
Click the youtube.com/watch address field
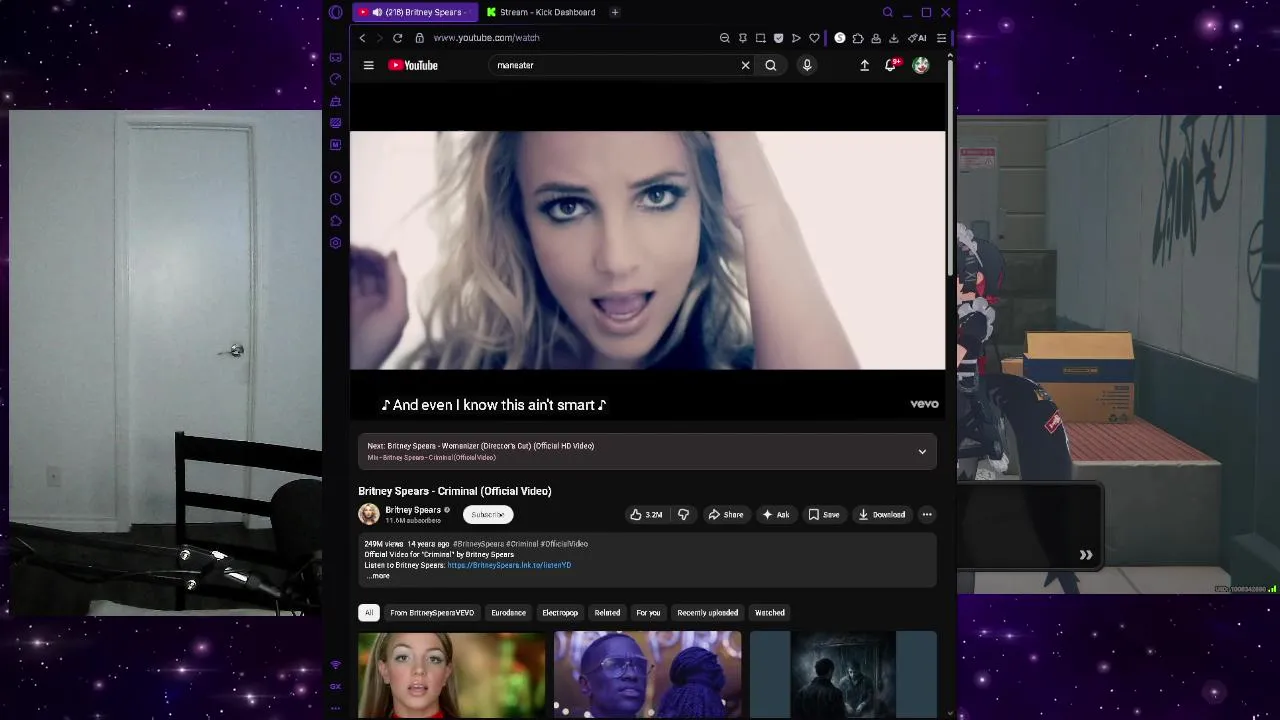486,38
